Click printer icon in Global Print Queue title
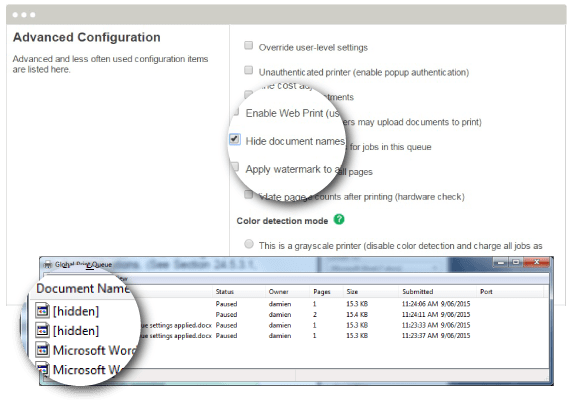 pyautogui.click(x=48, y=265)
